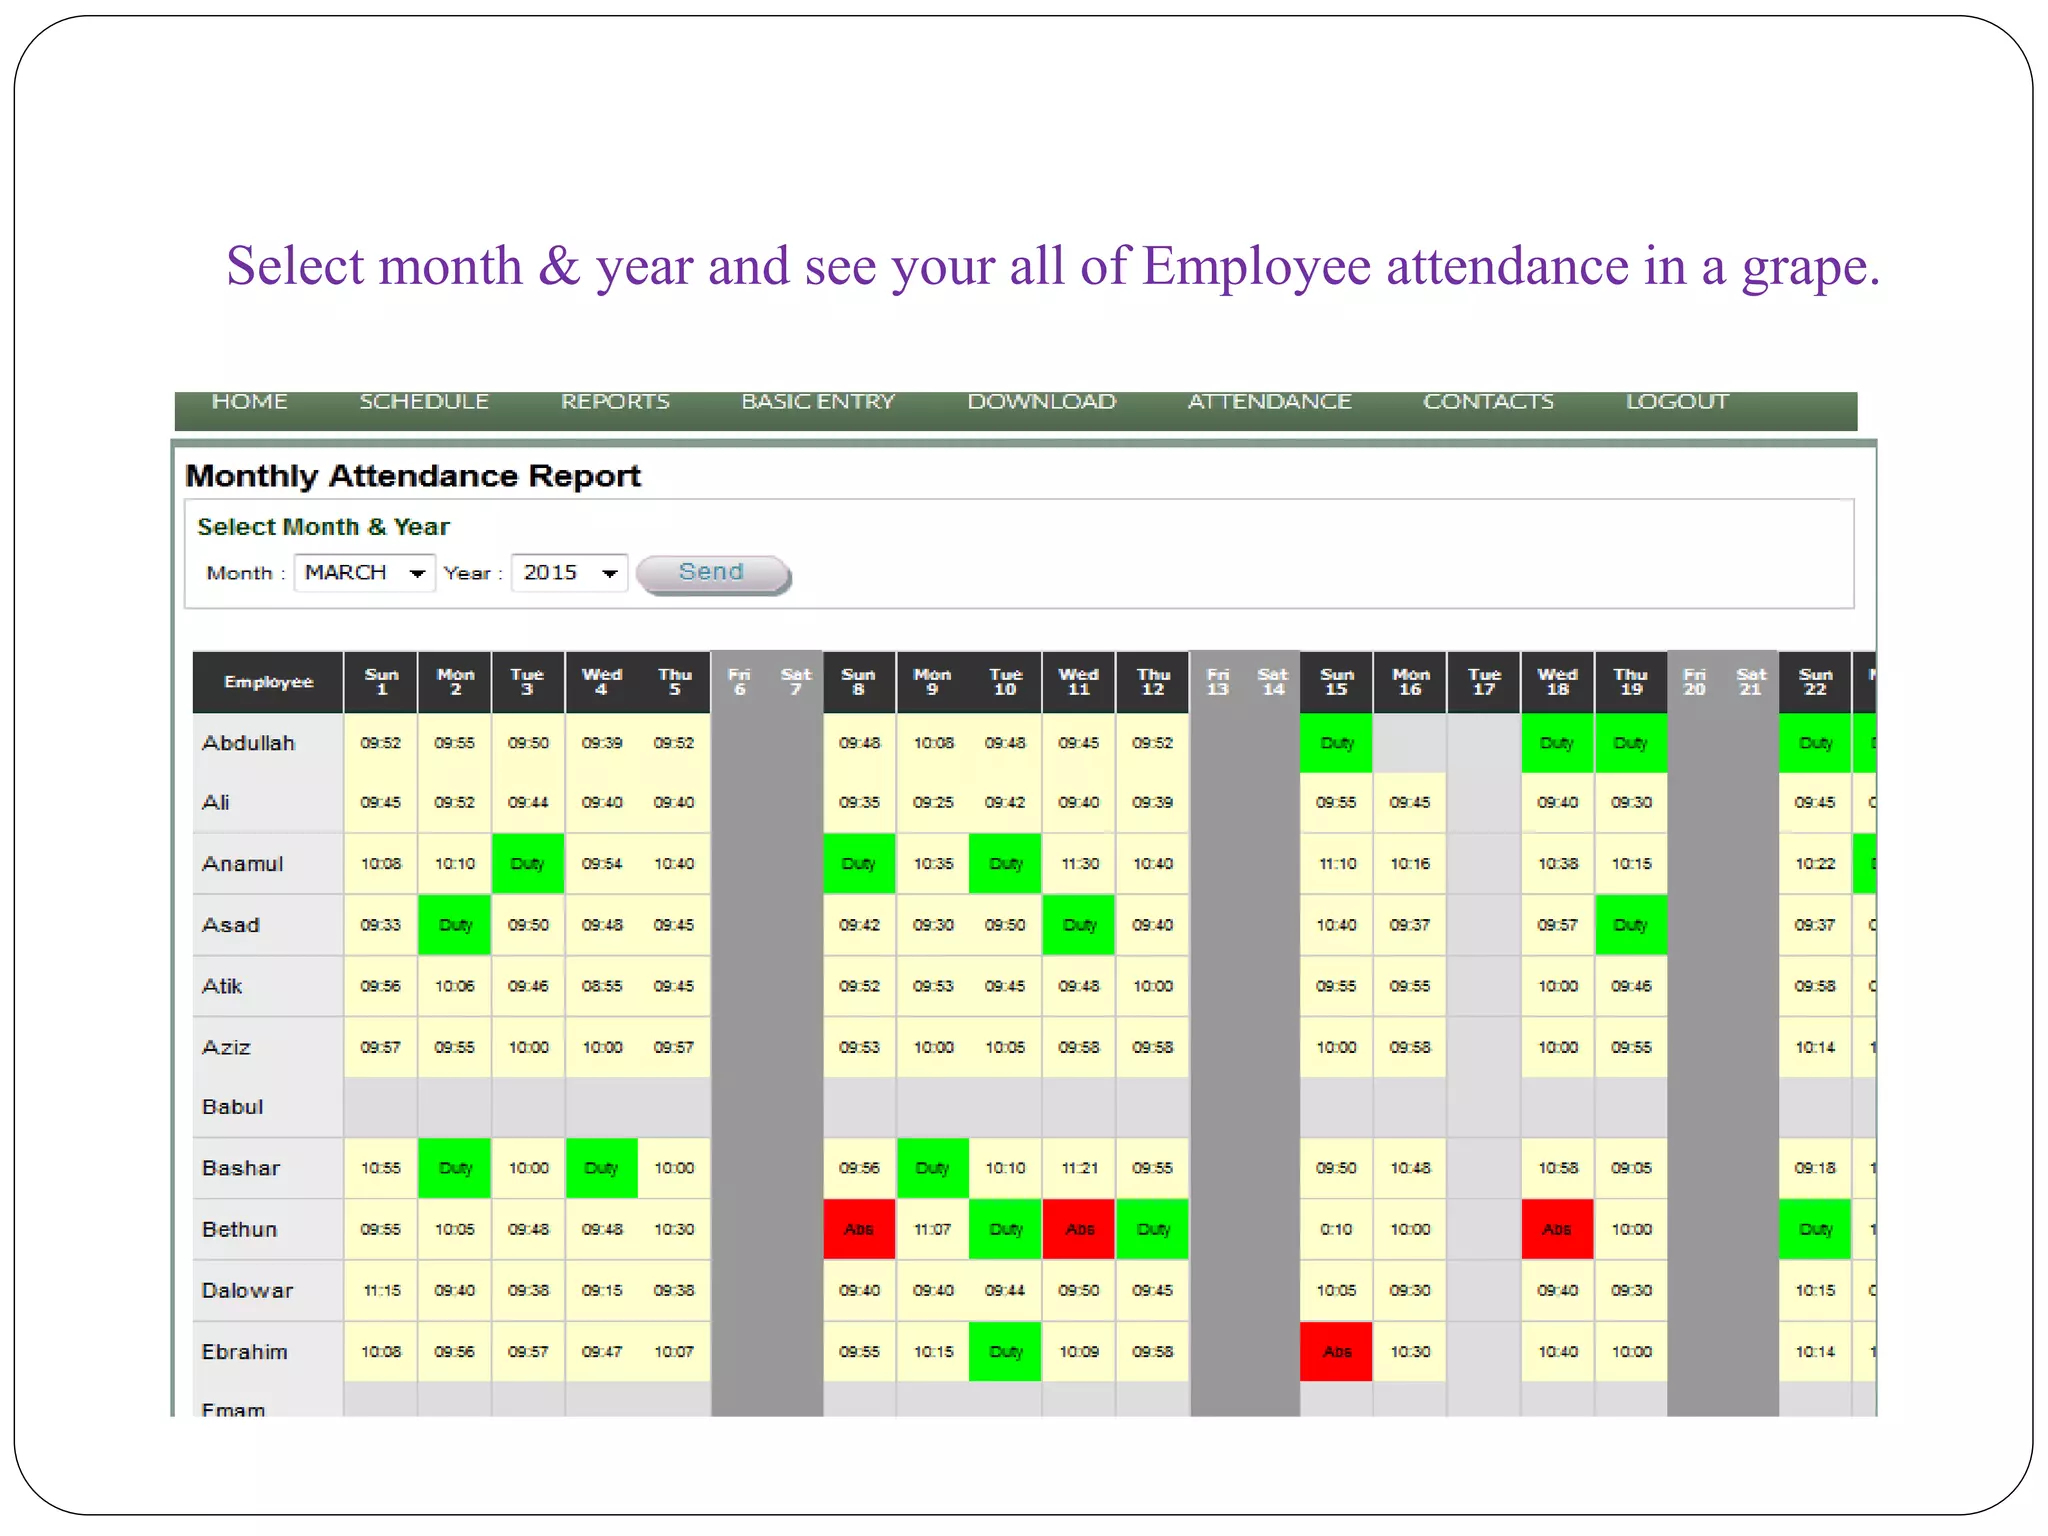Open the DOWNLOAD menu item
Screen dimensions: 2048x1536
click(x=1041, y=402)
